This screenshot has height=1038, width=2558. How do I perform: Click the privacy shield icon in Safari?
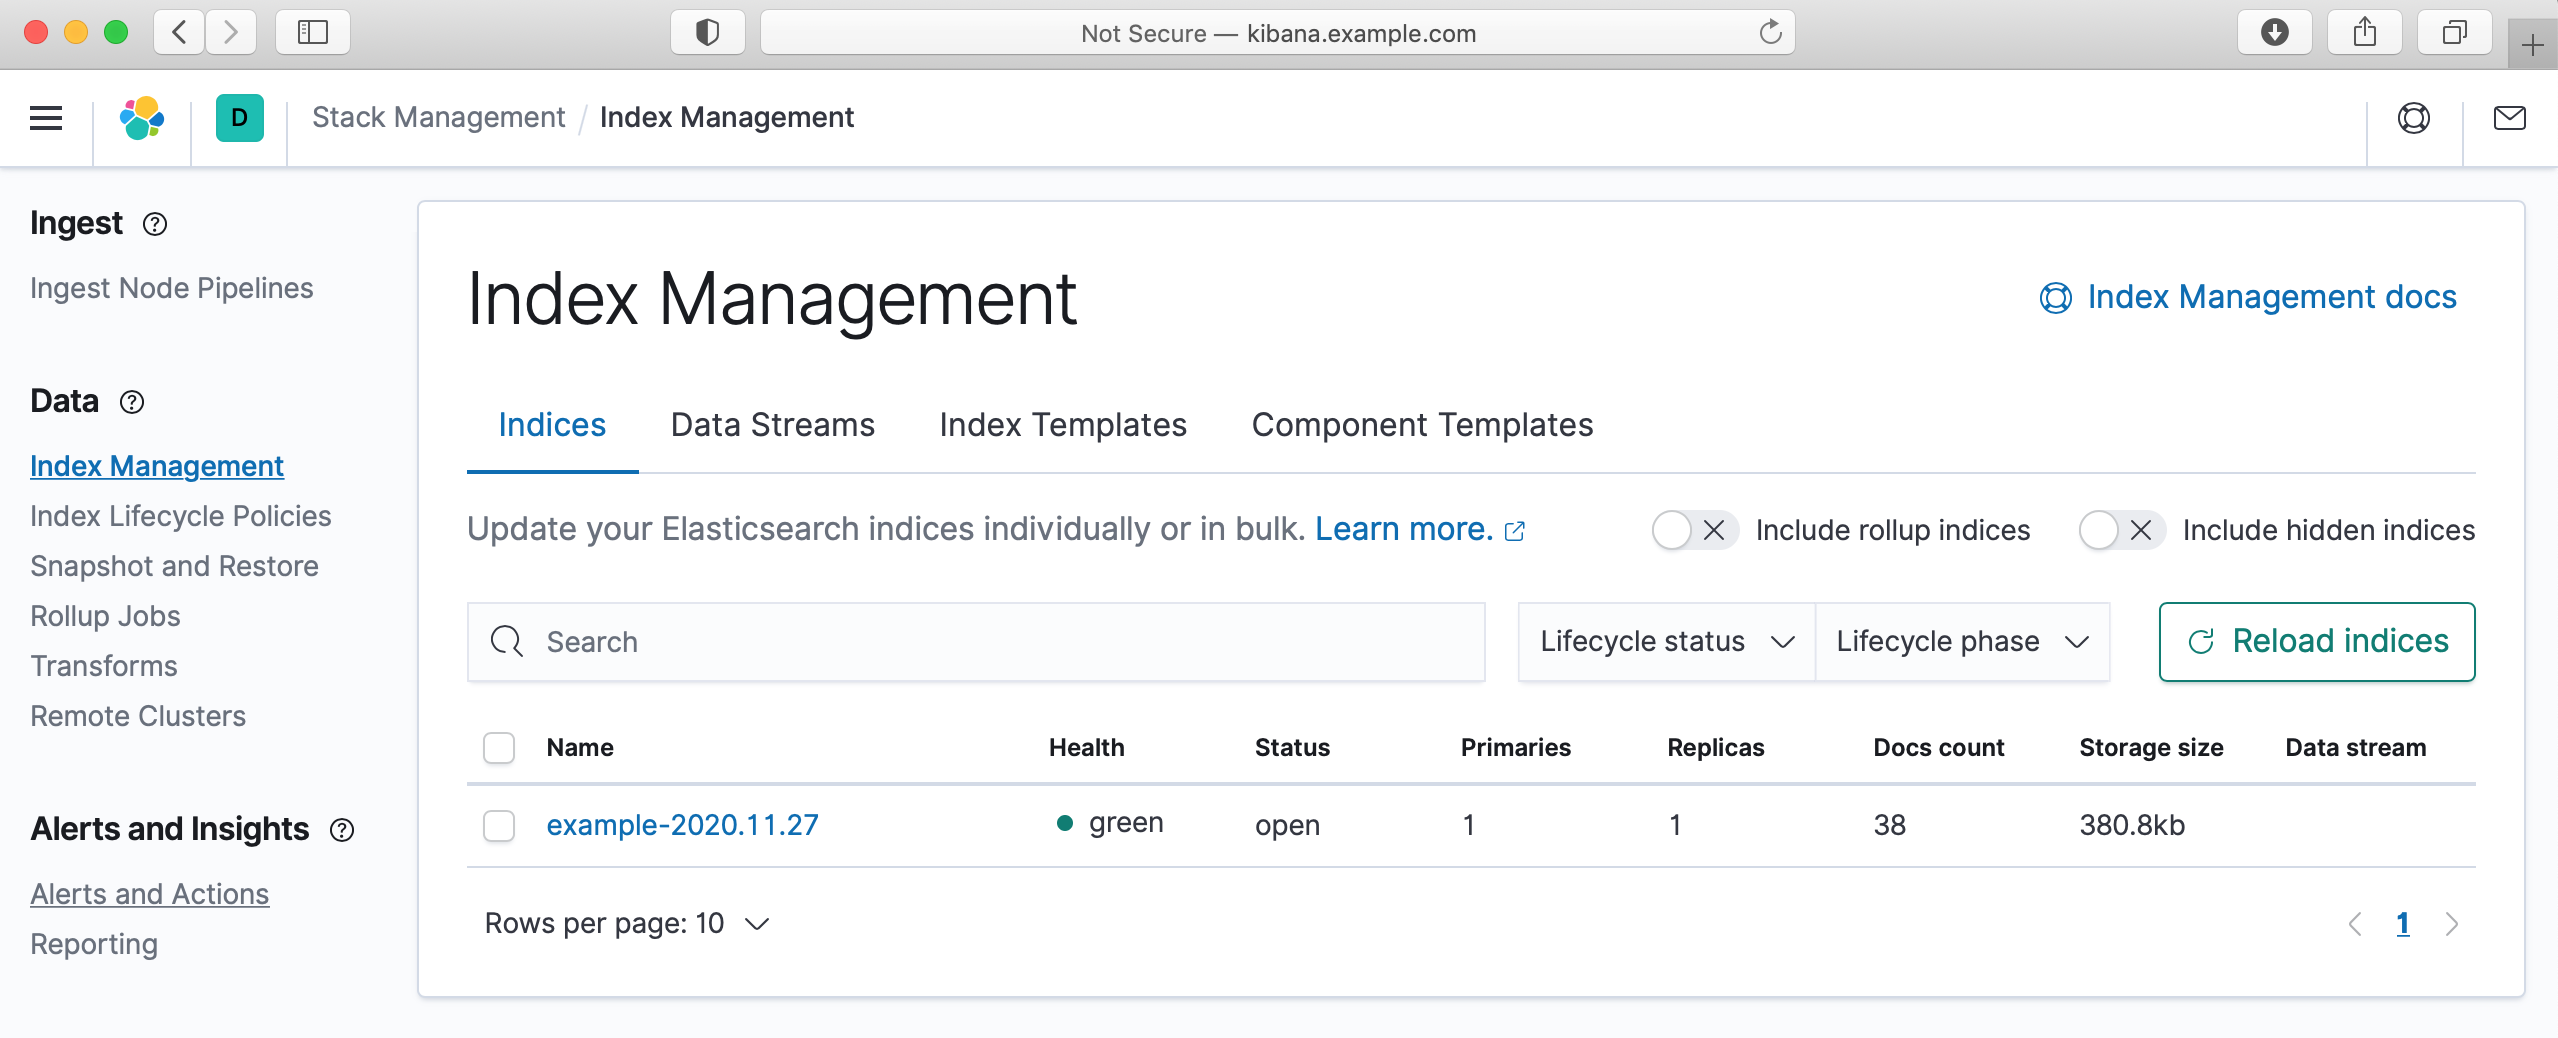(708, 33)
